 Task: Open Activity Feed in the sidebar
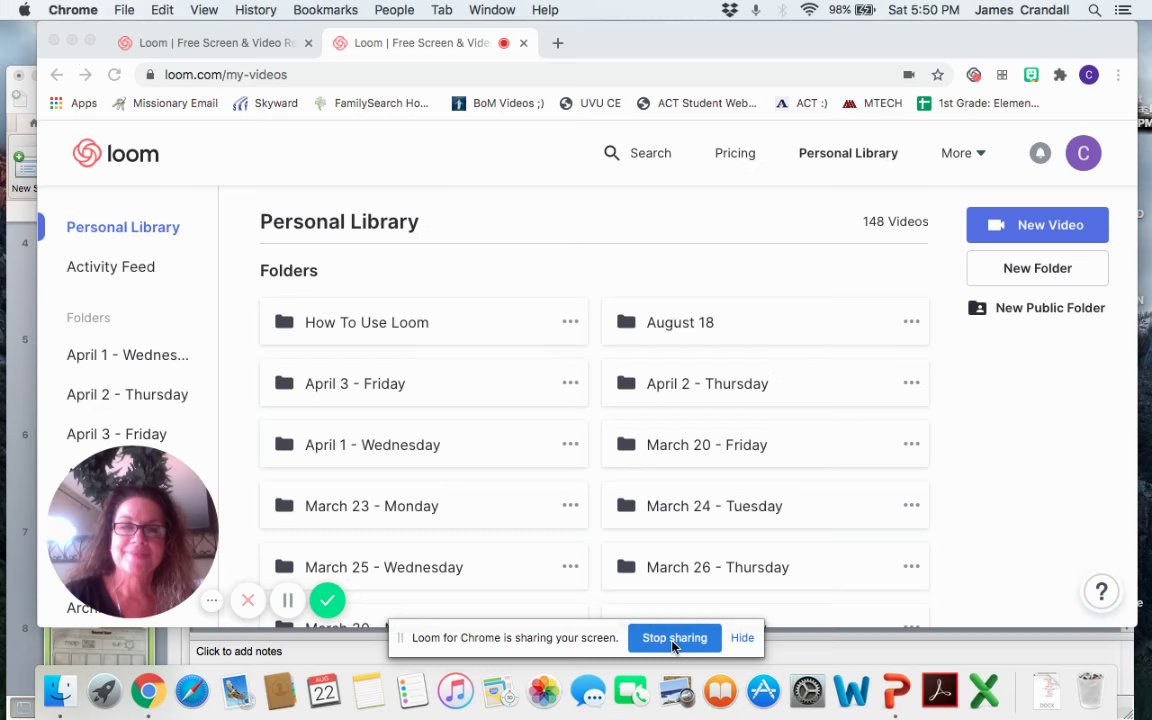point(110,267)
